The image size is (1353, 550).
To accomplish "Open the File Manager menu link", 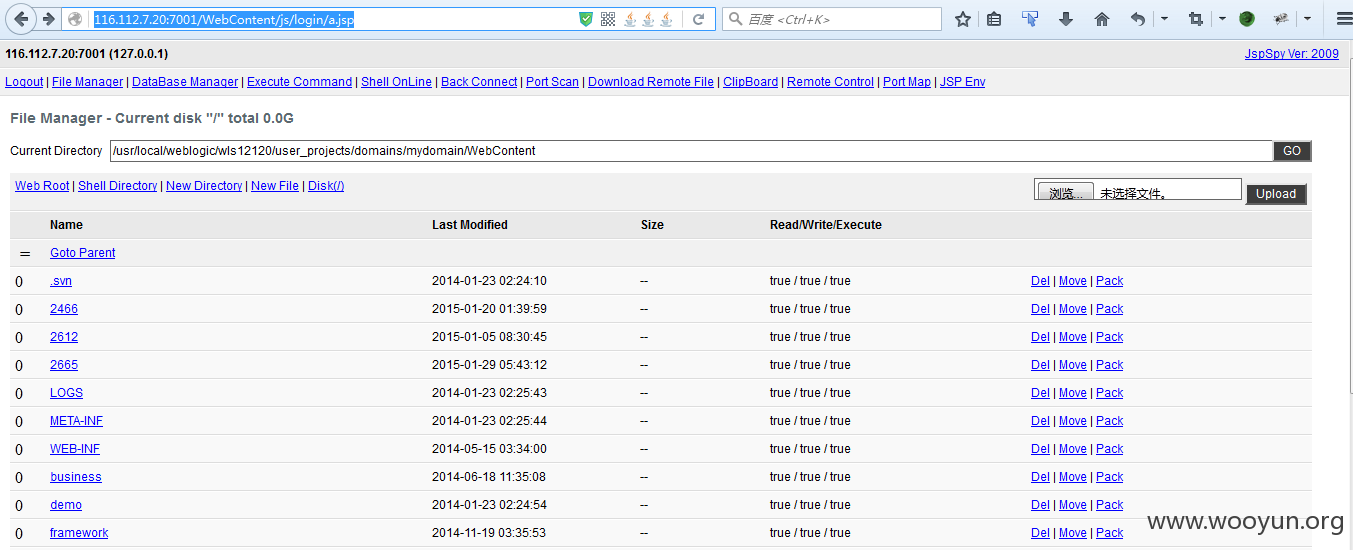I will click(87, 82).
